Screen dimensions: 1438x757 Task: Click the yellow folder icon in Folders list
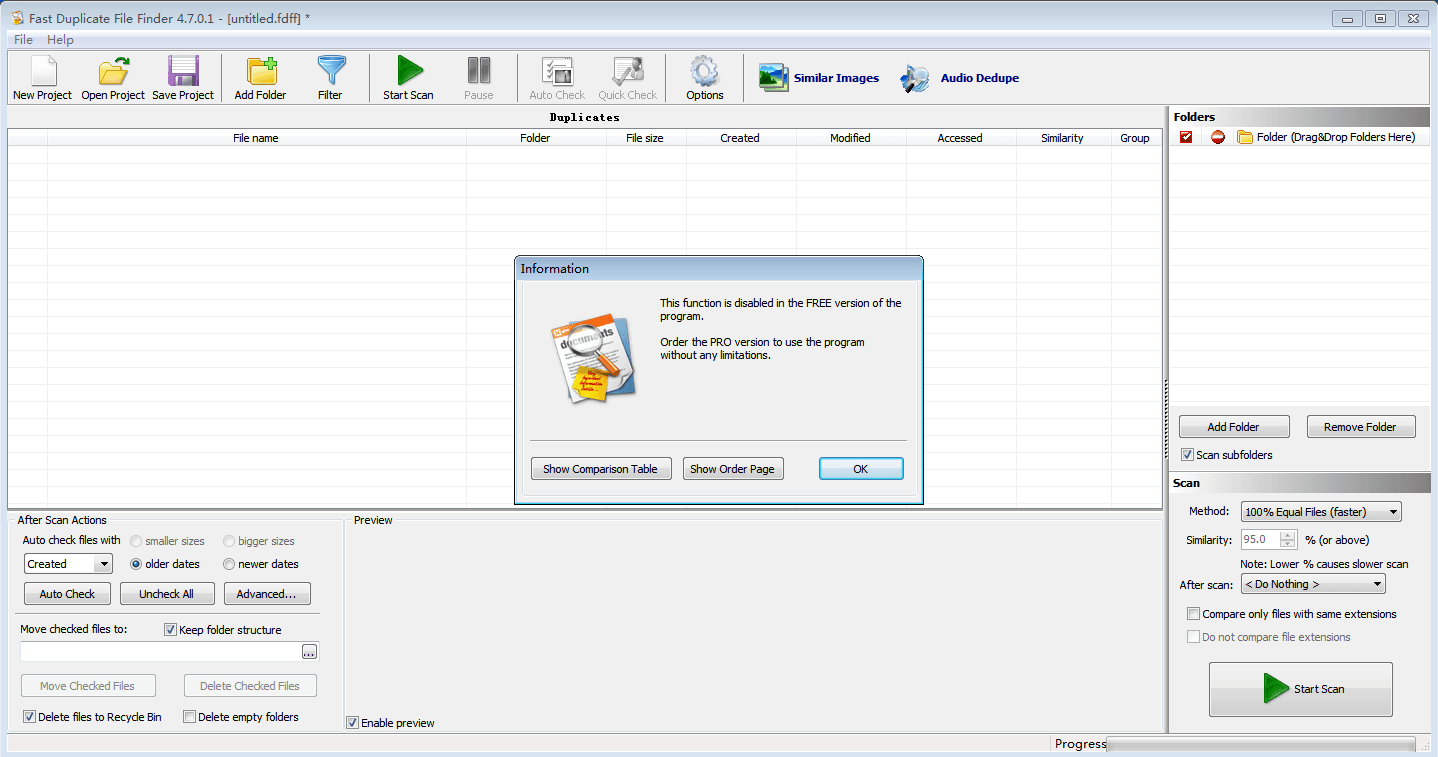pyautogui.click(x=1245, y=137)
